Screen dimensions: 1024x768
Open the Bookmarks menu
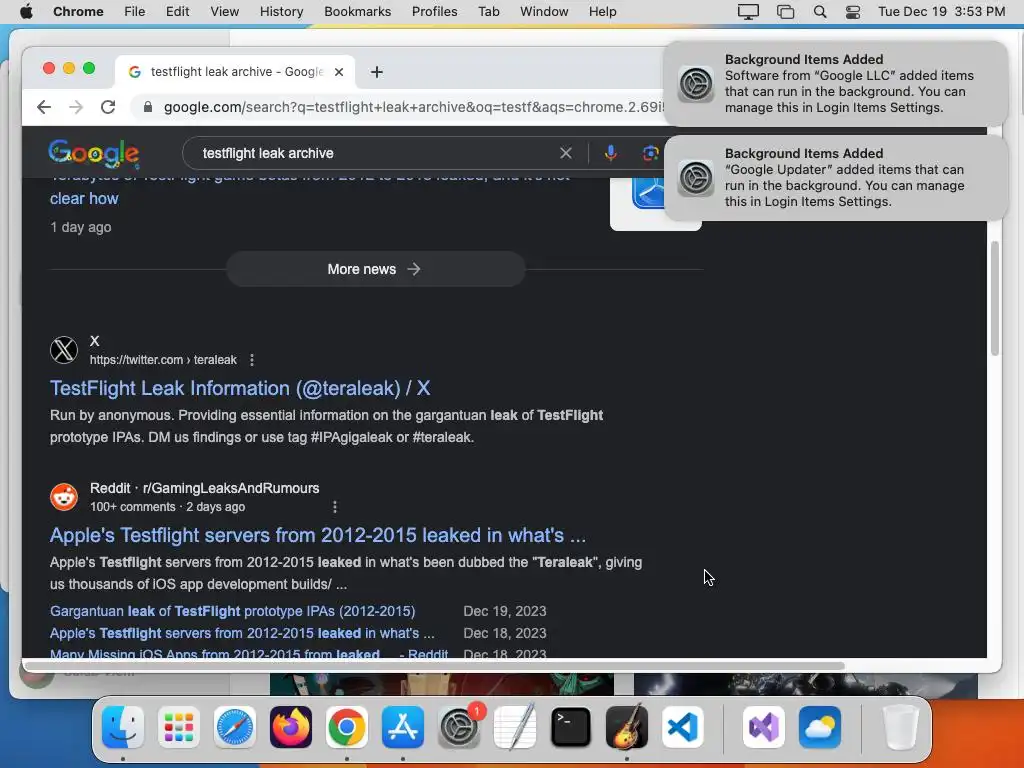point(357,12)
